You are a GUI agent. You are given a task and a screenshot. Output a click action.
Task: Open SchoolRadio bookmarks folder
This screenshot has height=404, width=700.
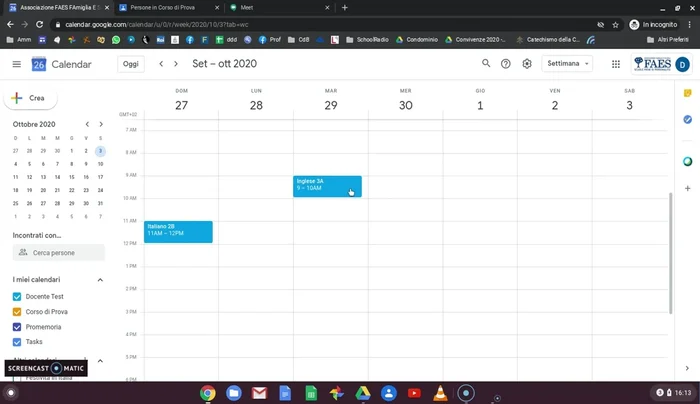(x=367, y=40)
